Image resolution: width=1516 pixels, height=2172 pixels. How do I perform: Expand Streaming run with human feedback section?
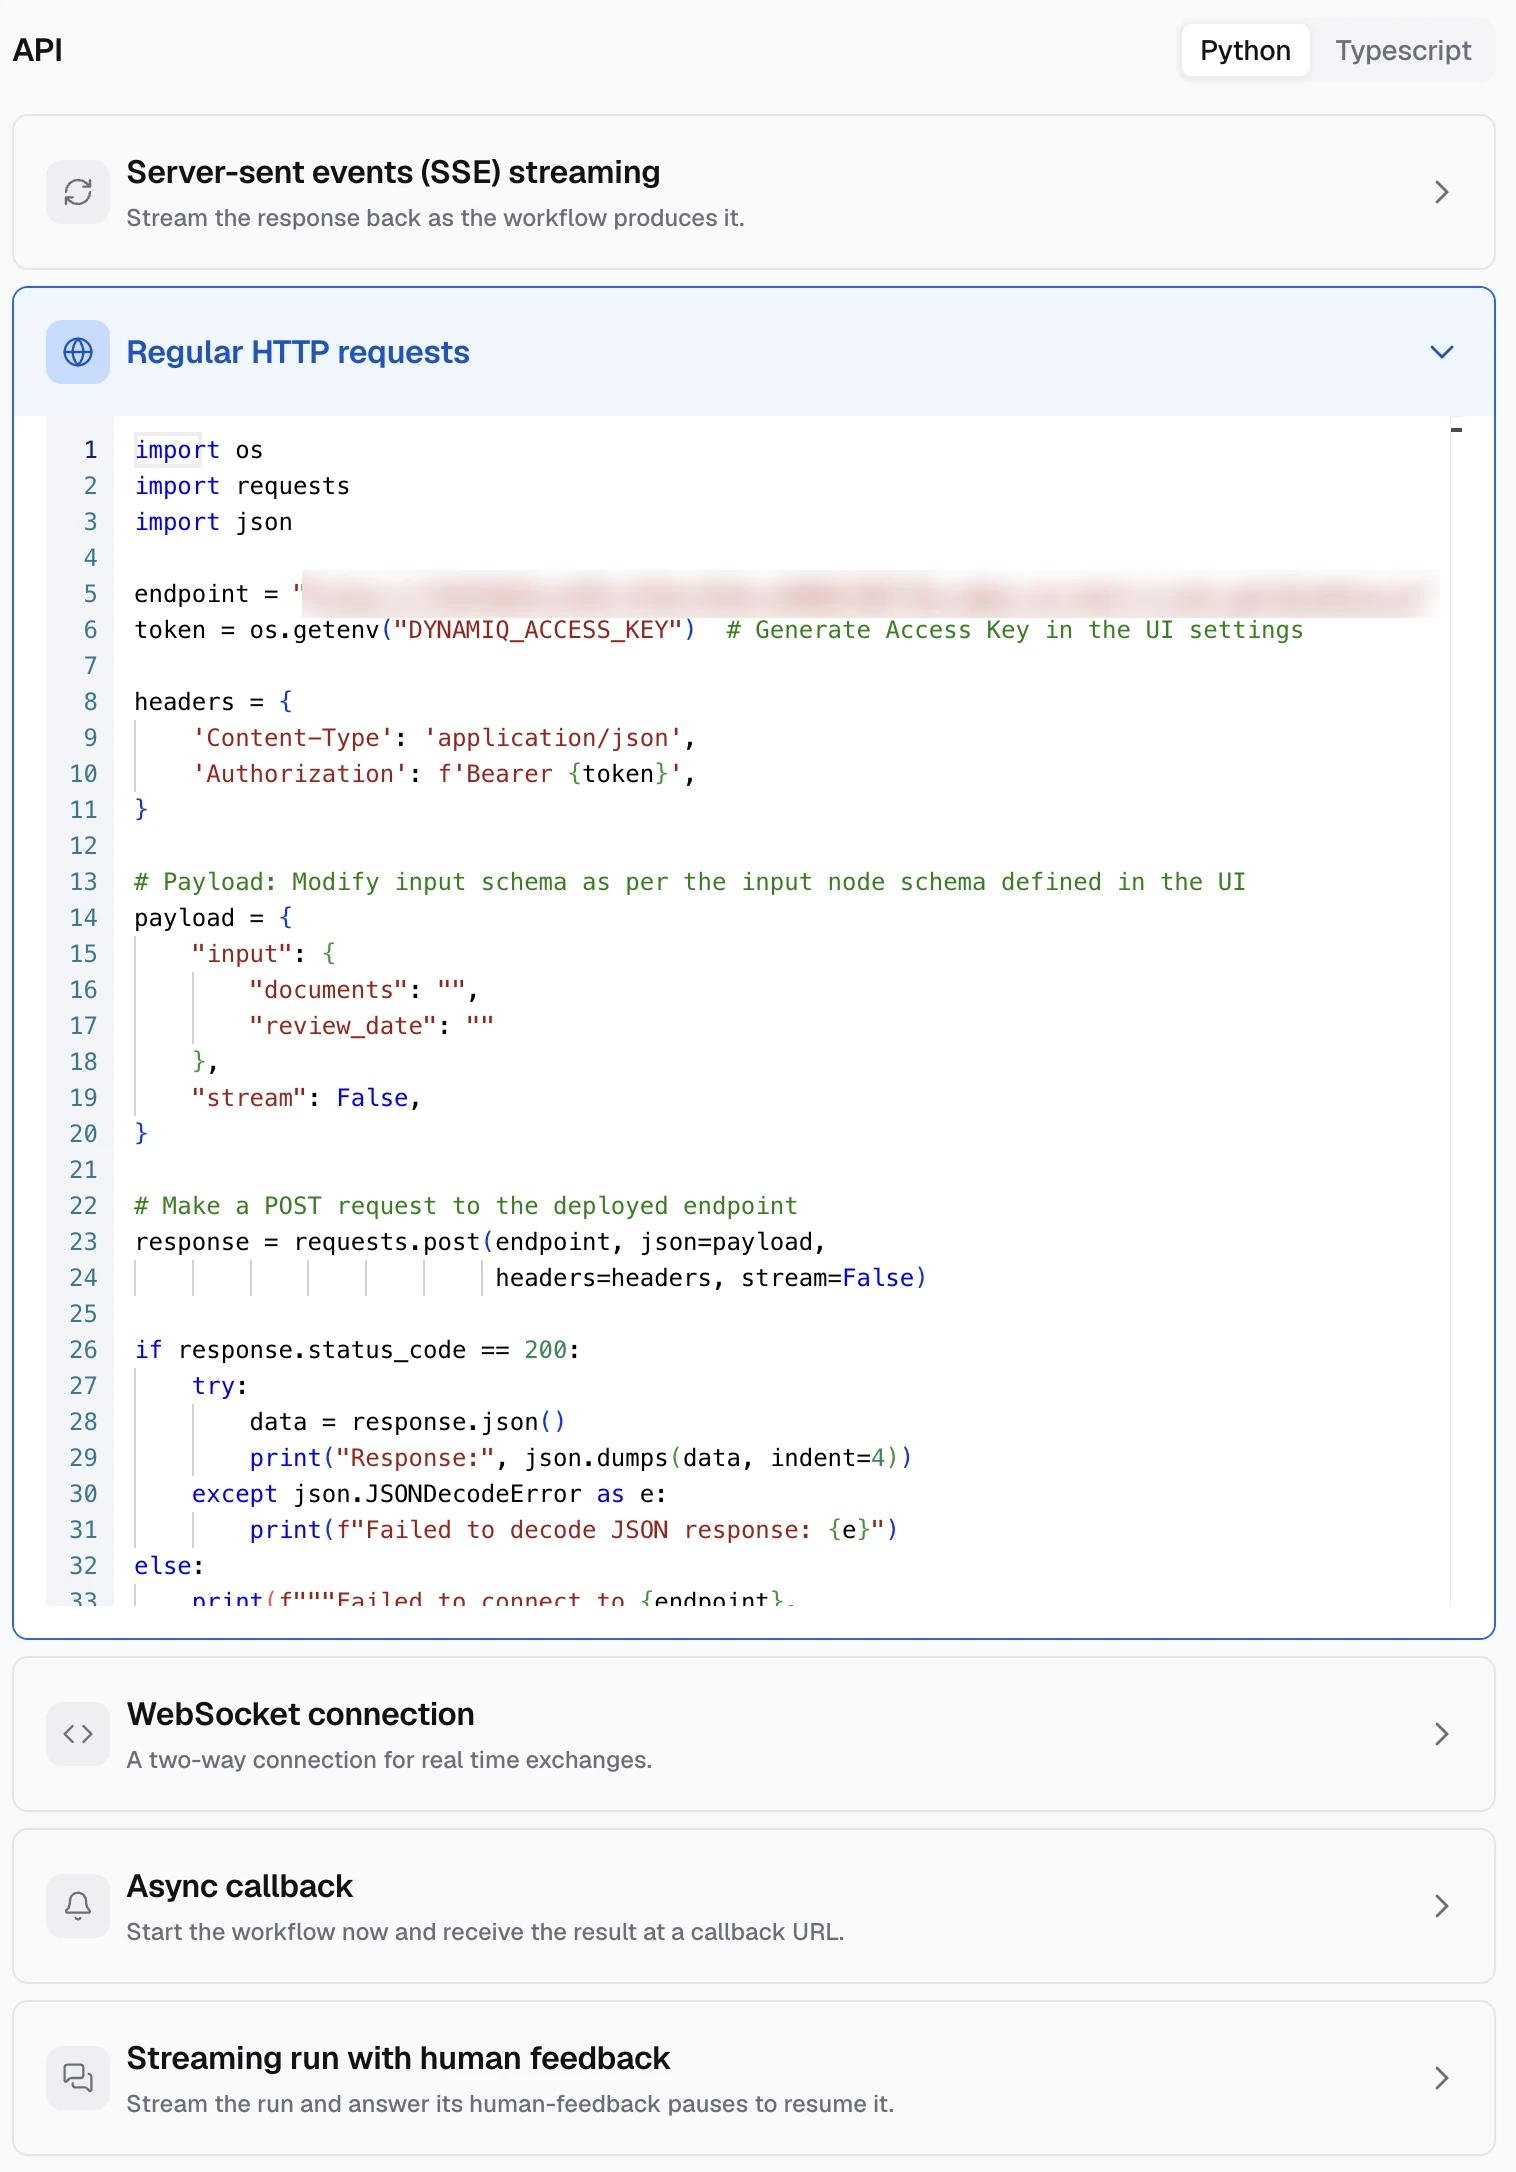click(x=1441, y=2078)
